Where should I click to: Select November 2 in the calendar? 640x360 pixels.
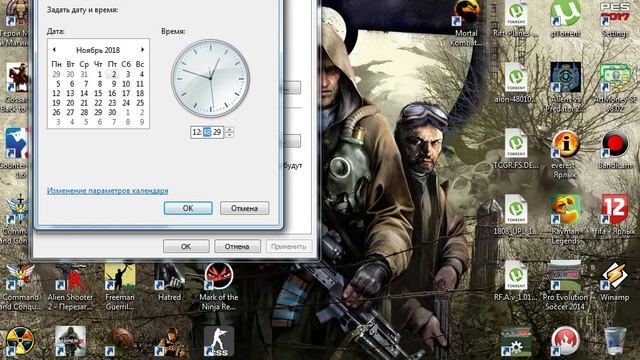coord(113,74)
